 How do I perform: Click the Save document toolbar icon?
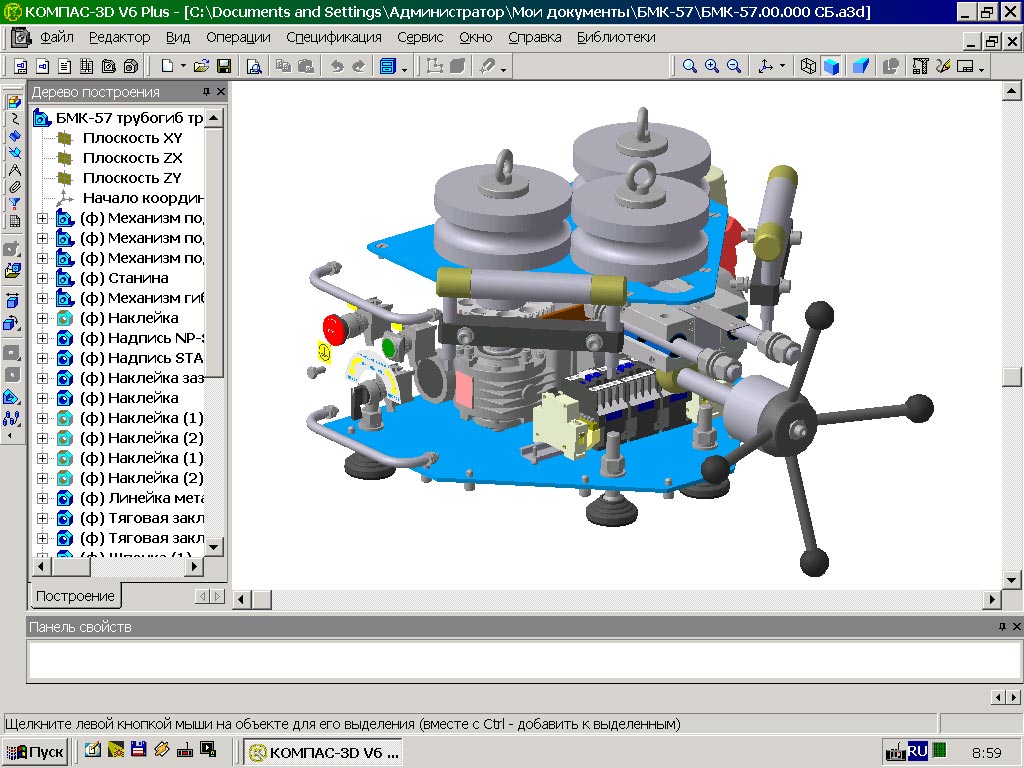pos(224,66)
